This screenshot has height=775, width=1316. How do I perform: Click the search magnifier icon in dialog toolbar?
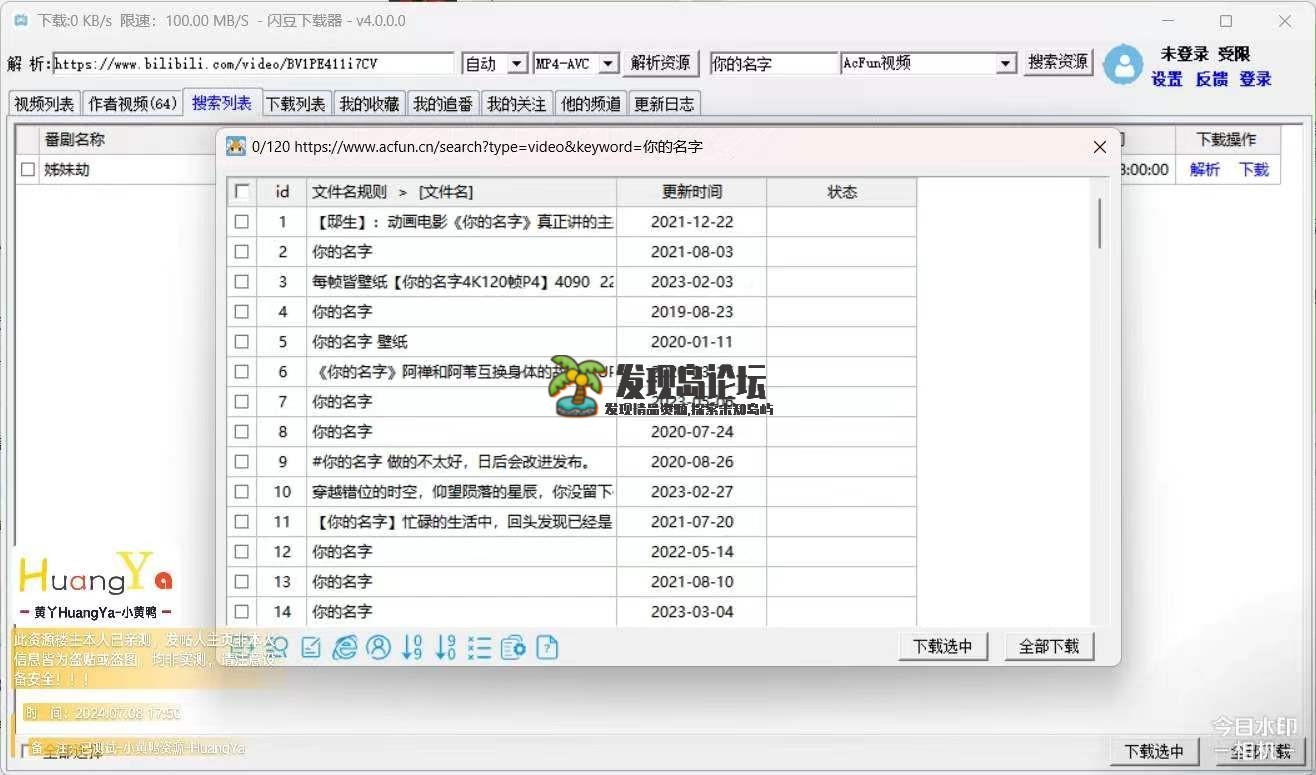click(277, 647)
